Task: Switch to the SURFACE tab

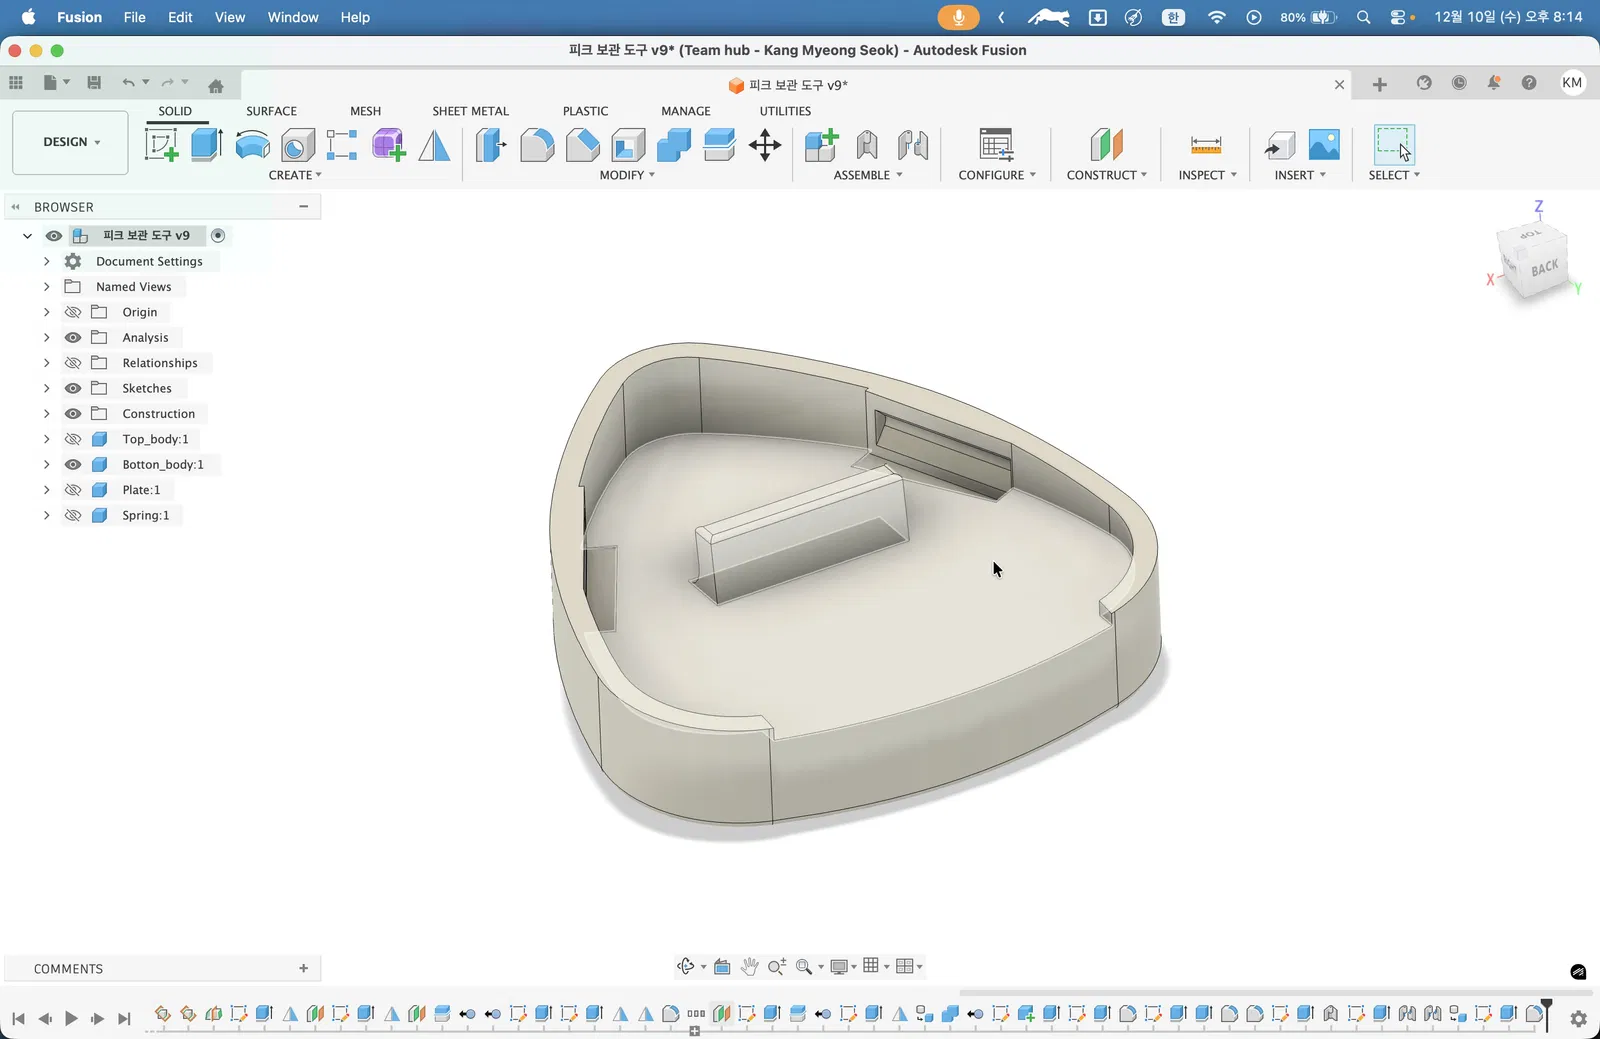Action: click(271, 111)
